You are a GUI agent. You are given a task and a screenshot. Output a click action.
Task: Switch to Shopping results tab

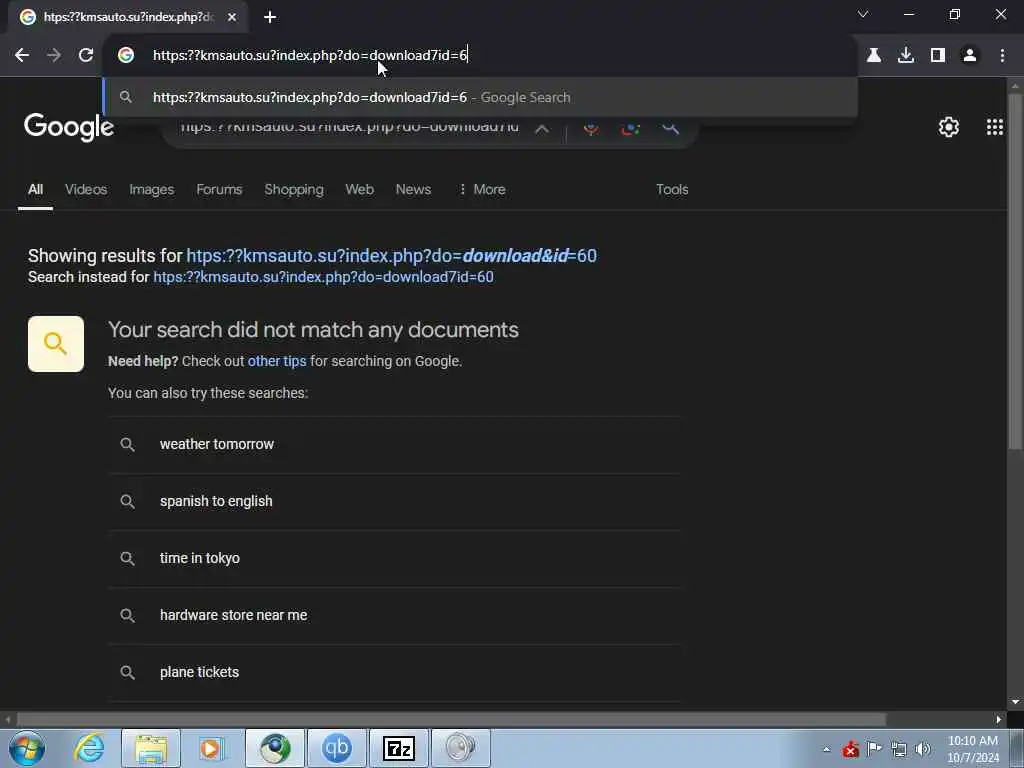click(x=294, y=189)
